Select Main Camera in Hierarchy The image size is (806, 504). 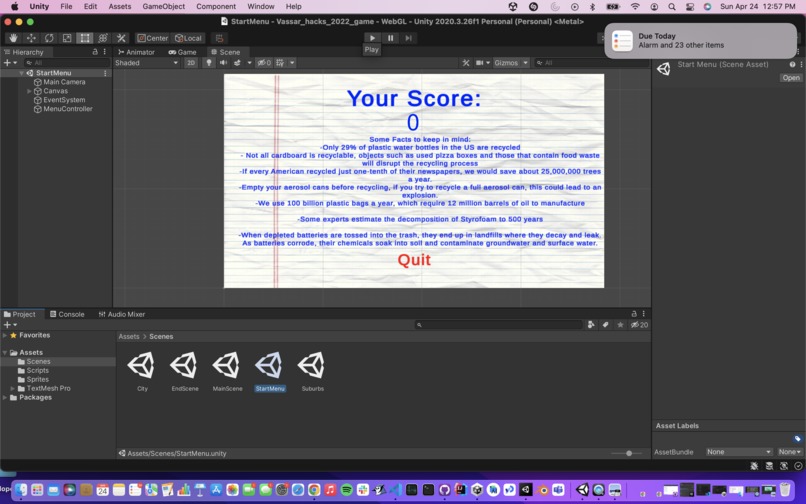[x=64, y=82]
